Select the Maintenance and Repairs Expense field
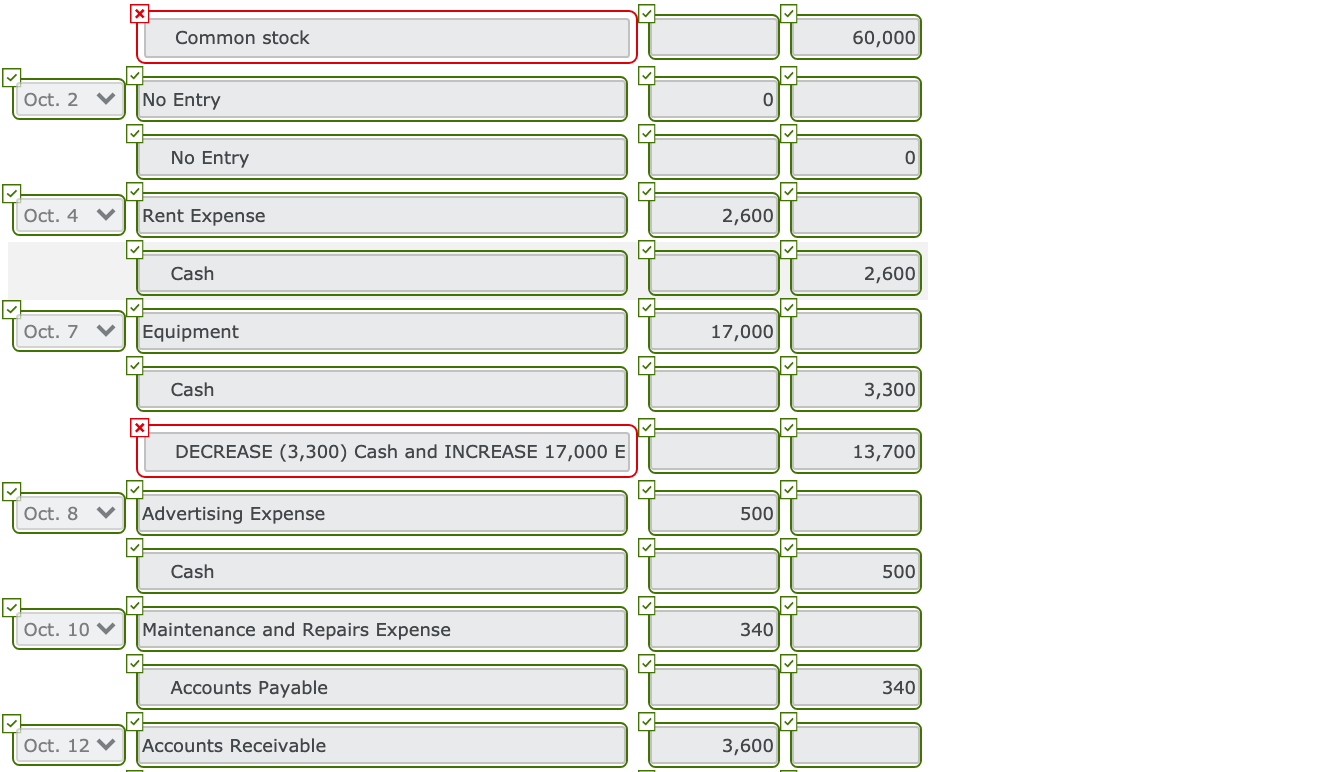 click(x=382, y=629)
